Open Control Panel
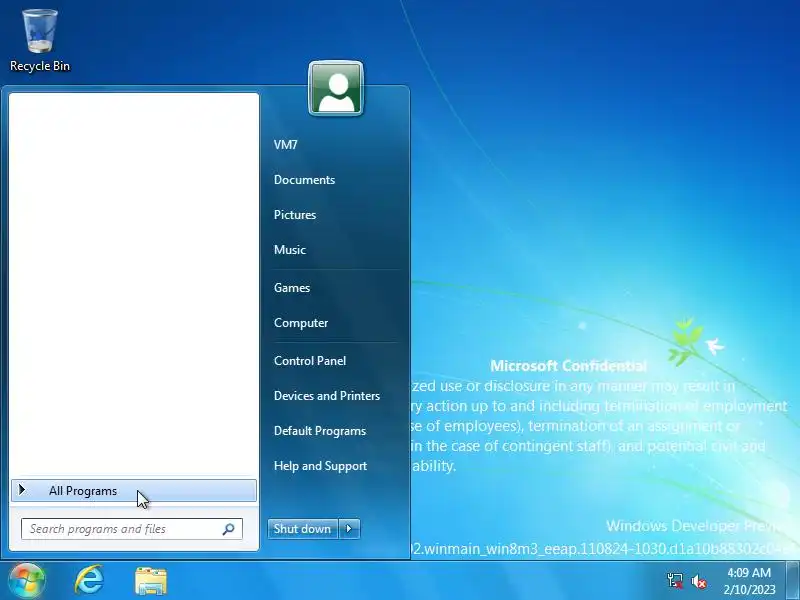The width and height of the screenshot is (800, 600). (x=310, y=361)
